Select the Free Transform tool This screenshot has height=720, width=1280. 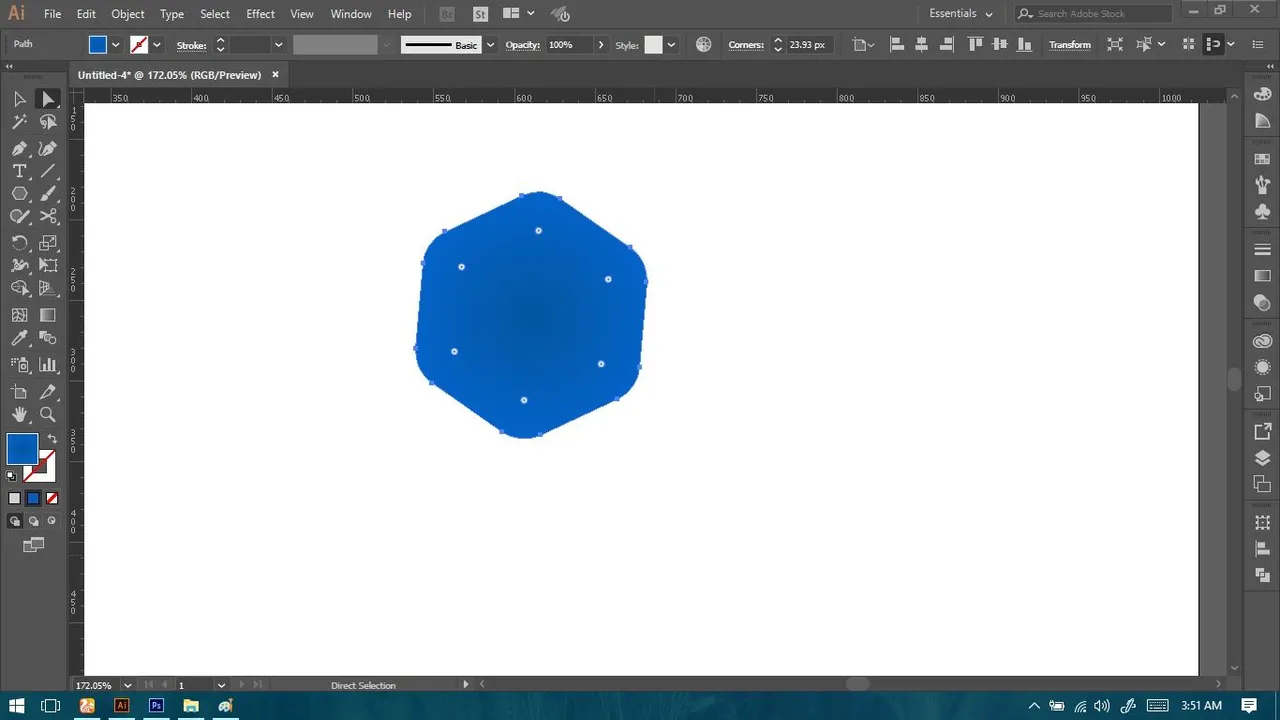point(48,265)
